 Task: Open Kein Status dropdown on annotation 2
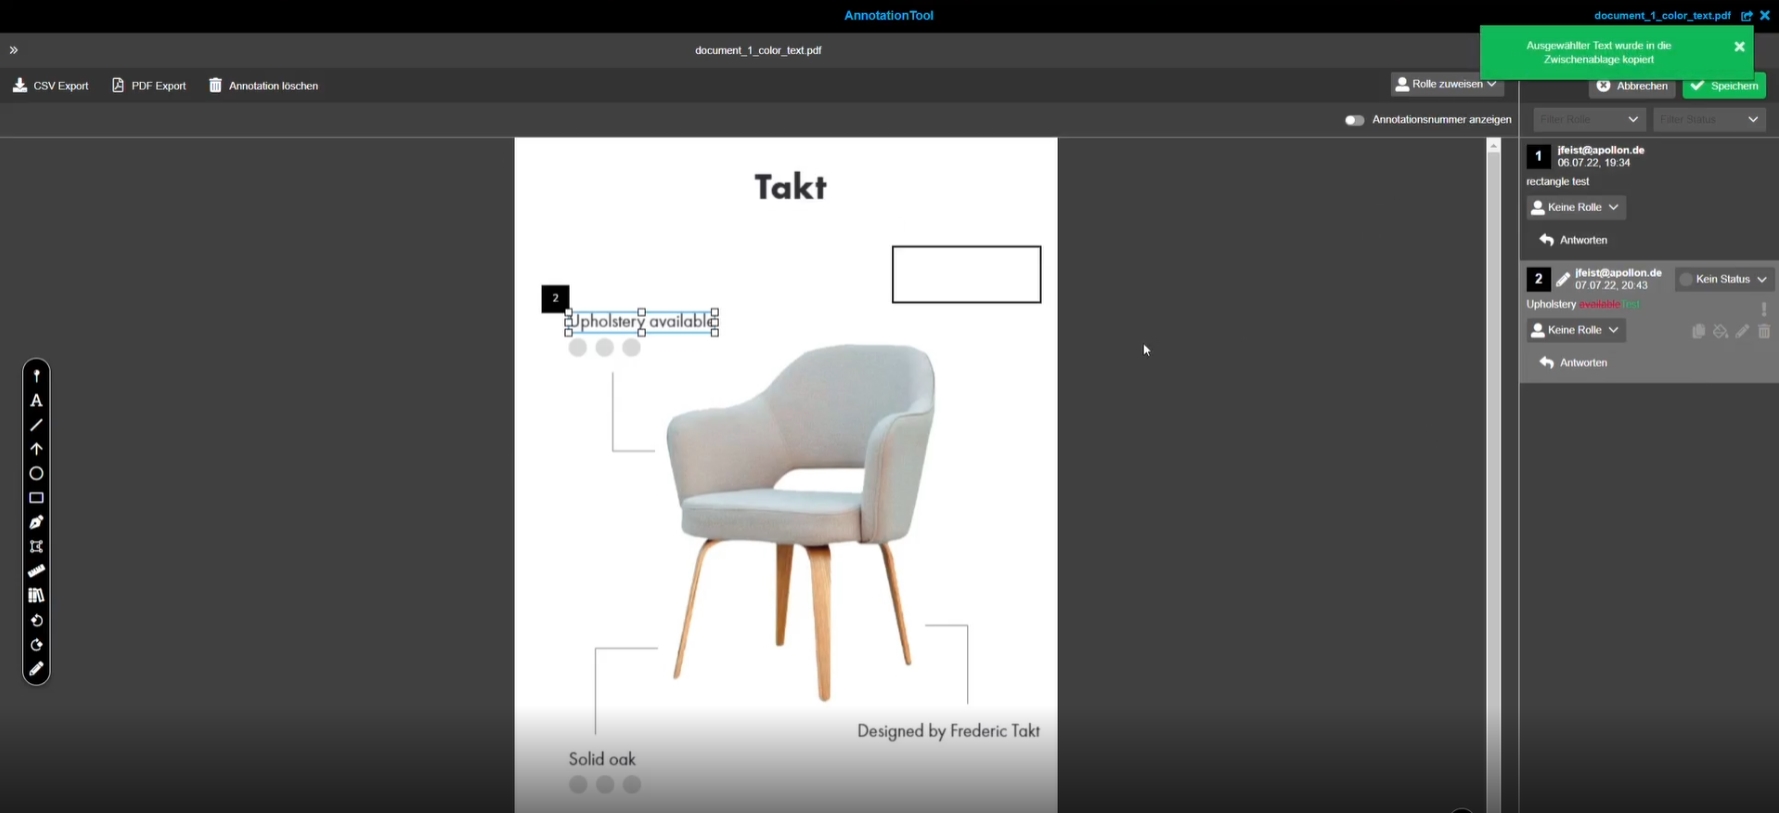tap(1724, 279)
